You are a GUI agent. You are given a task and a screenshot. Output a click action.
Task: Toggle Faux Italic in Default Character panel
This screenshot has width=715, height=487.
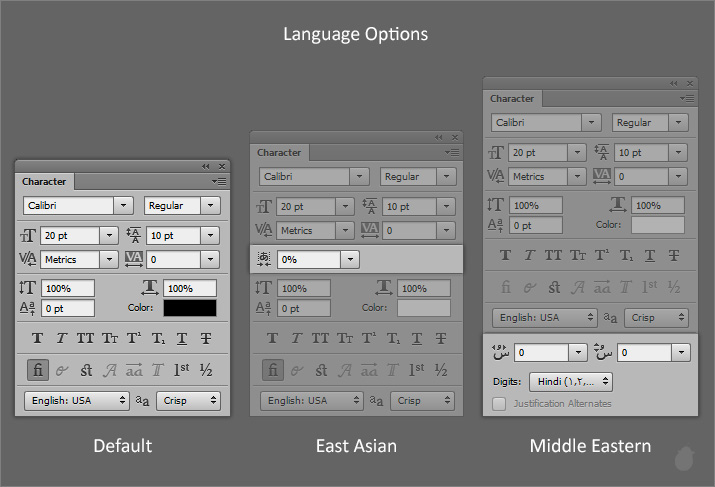click(61, 338)
